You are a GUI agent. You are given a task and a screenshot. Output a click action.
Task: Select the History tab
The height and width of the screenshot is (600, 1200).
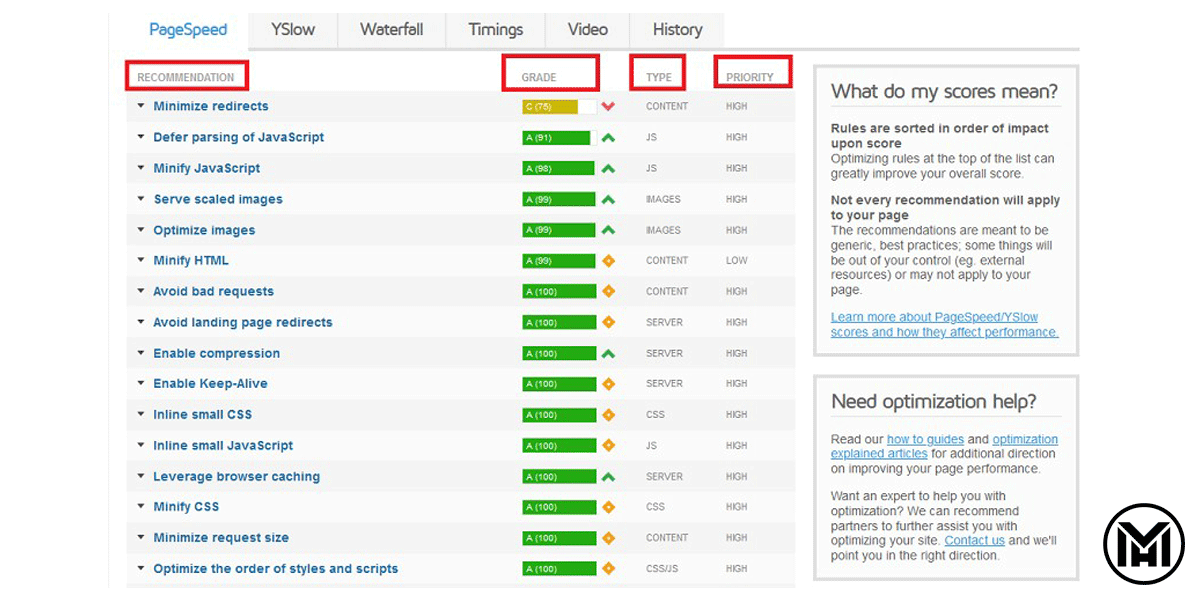pos(677,30)
